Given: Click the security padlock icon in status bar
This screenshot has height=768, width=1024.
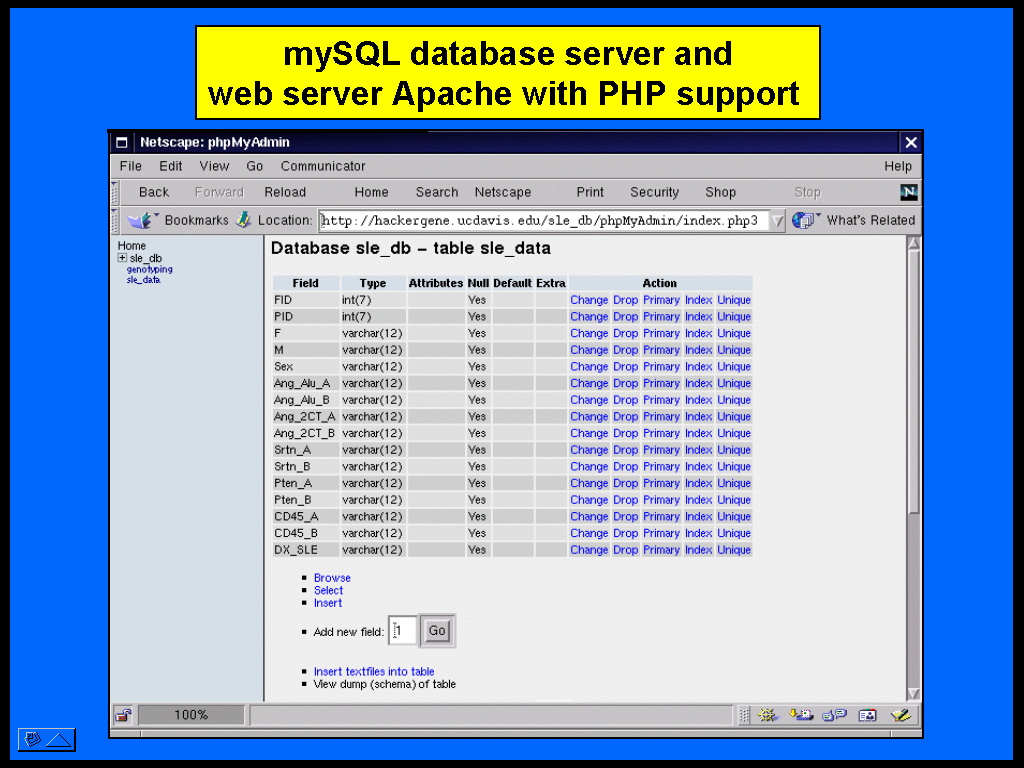Looking at the screenshot, I should pyautogui.click(x=123, y=715).
